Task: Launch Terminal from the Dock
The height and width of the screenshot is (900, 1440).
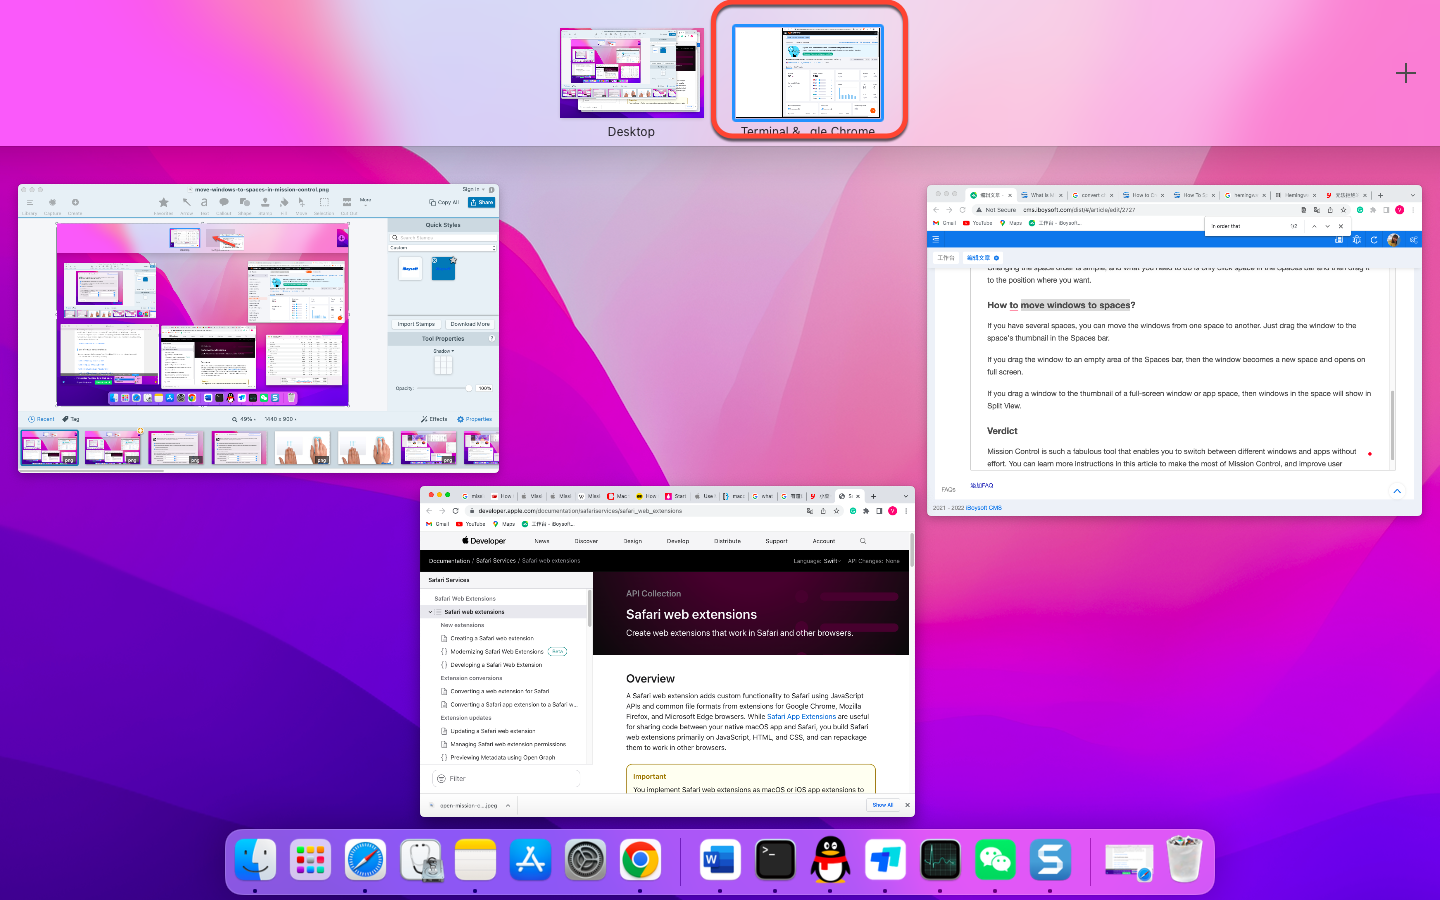Action: coord(775,860)
